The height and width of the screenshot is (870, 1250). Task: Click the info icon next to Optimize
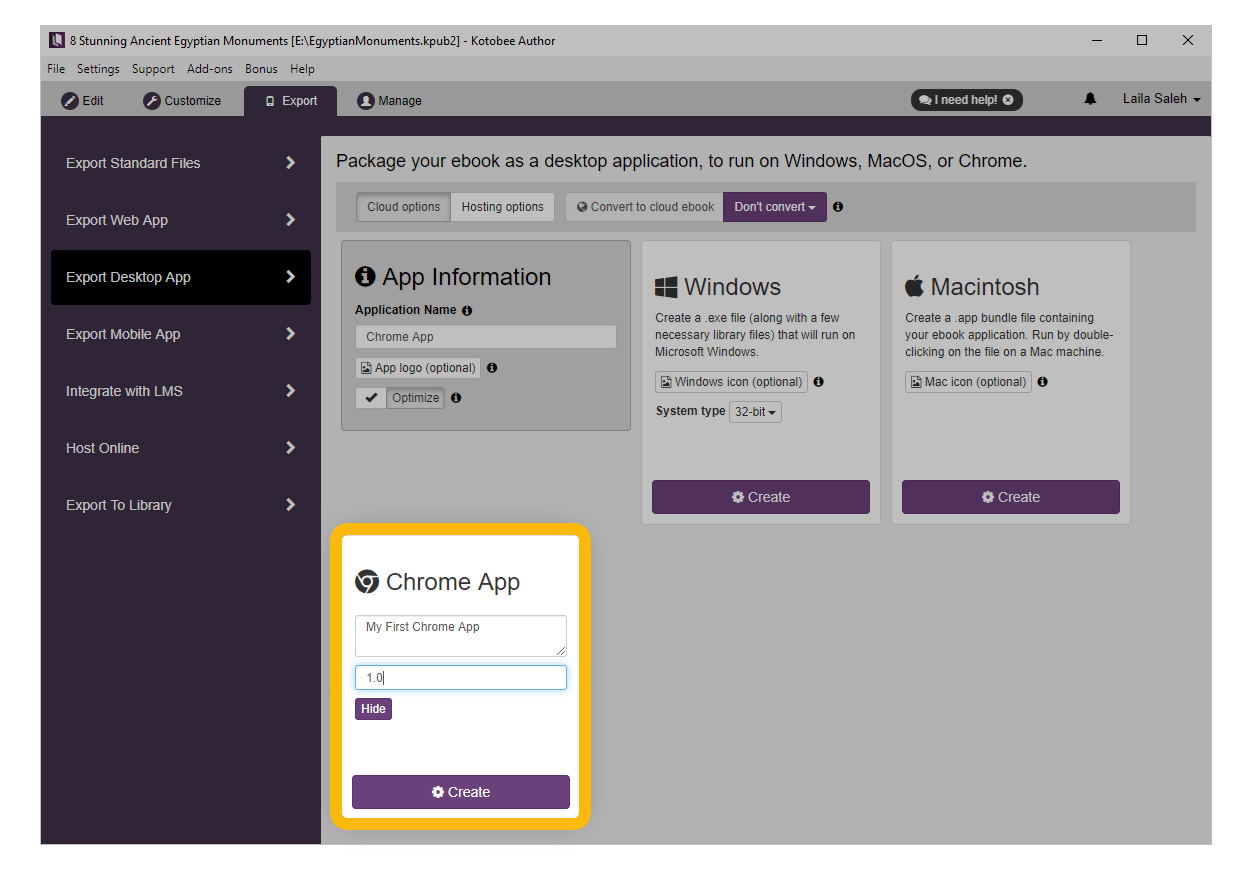tap(456, 398)
